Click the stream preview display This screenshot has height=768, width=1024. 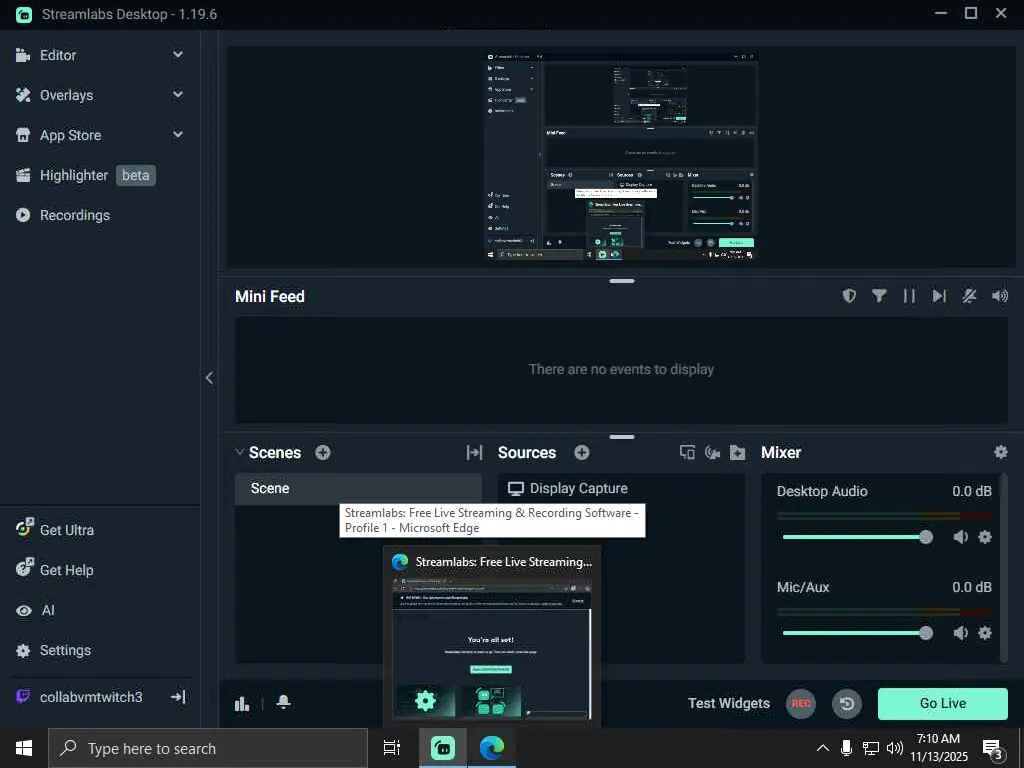click(x=621, y=157)
